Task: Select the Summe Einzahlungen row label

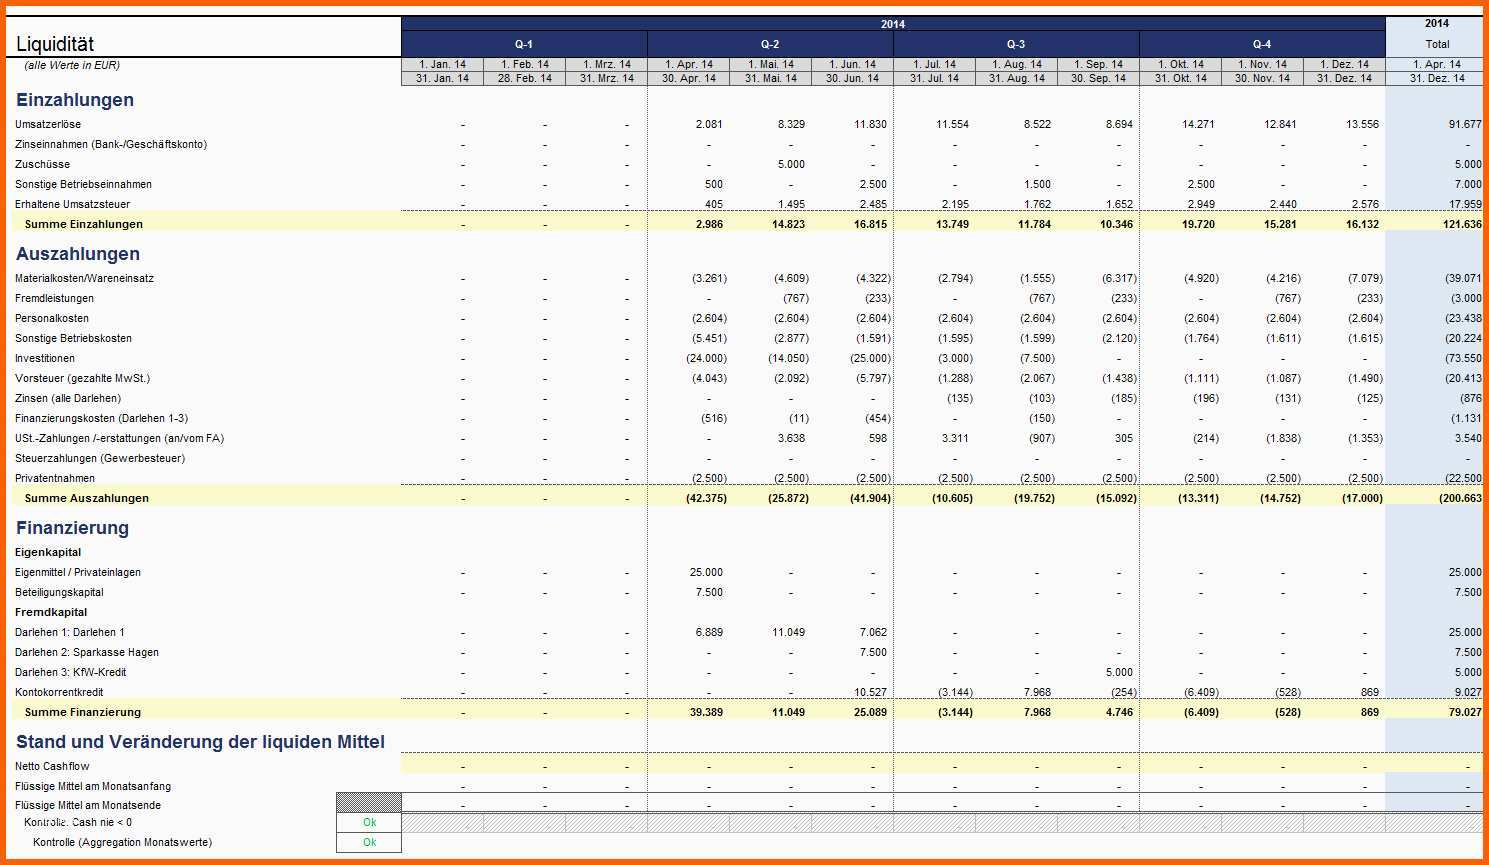Action: pyautogui.click(x=84, y=224)
